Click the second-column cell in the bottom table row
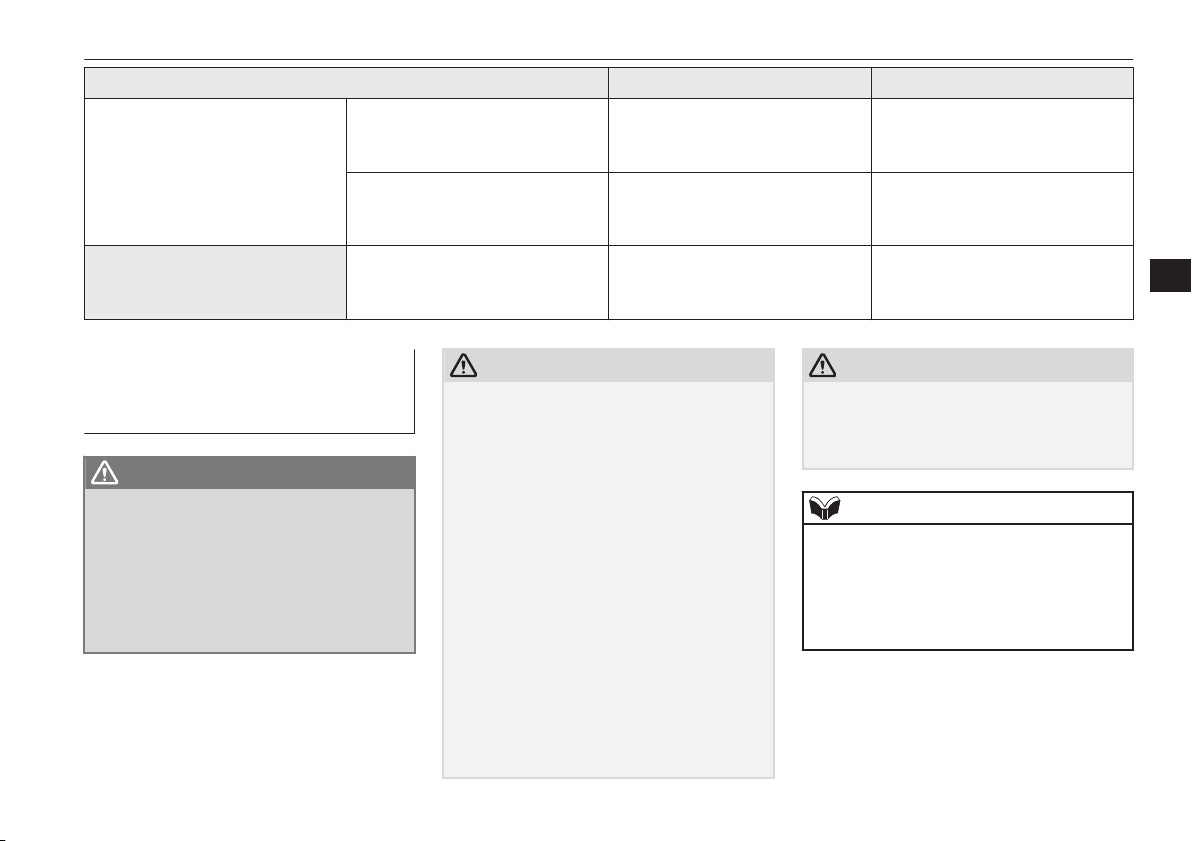The image size is (1192, 841). point(477,282)
